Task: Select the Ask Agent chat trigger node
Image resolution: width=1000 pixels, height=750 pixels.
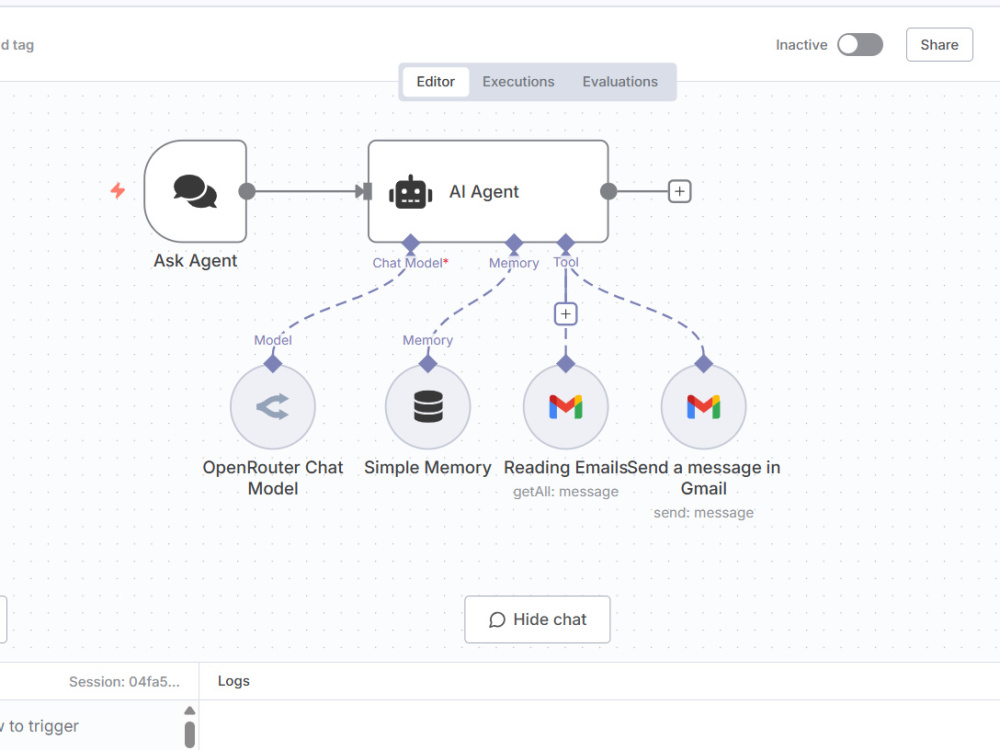Action: point(195,191)
